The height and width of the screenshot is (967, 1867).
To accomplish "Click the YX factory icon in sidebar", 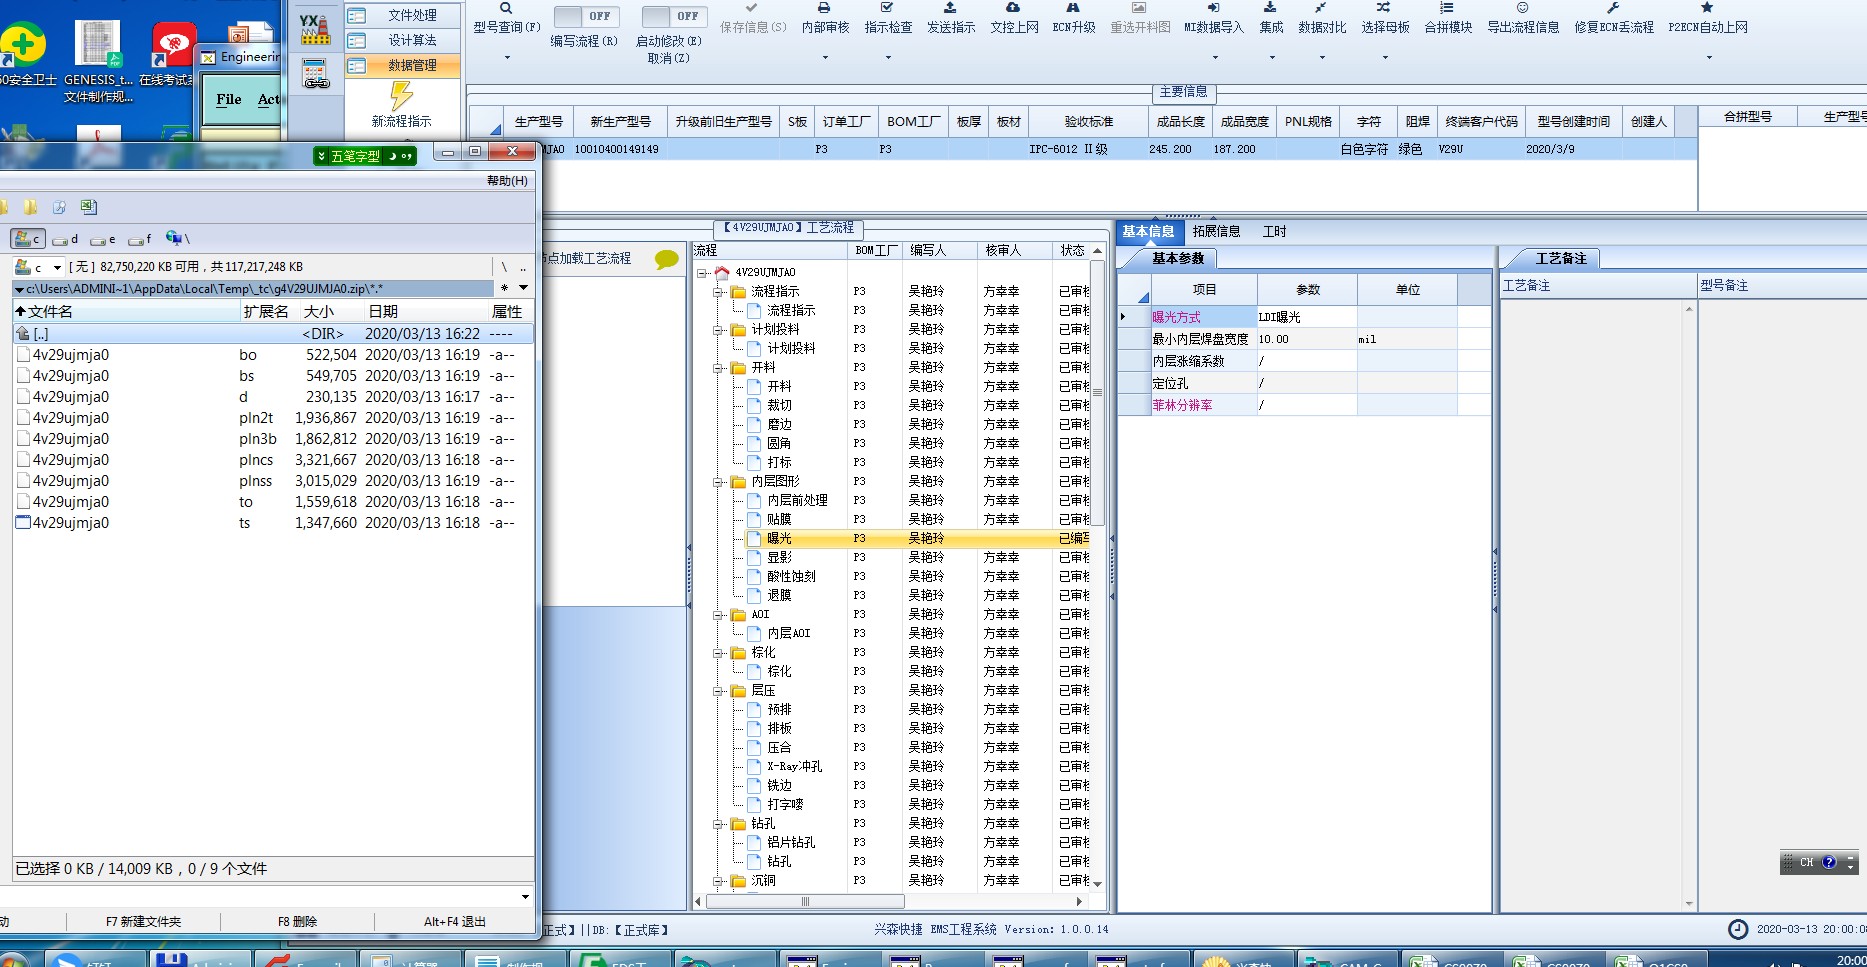I will click(315, 29).
